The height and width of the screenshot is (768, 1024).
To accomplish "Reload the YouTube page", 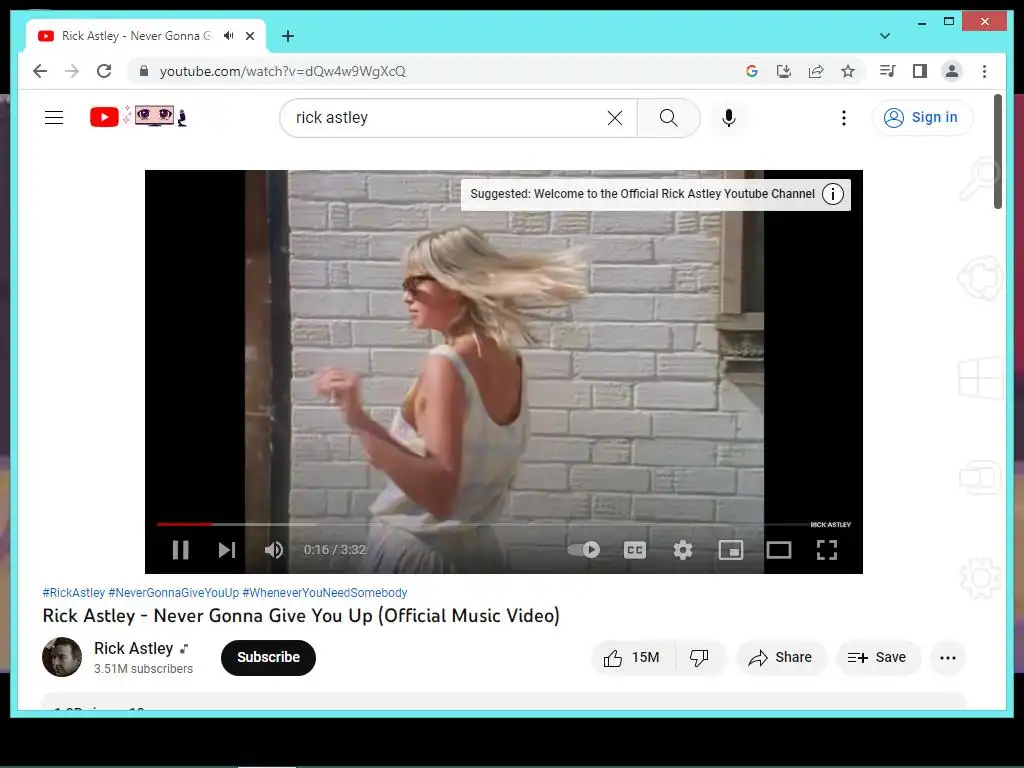I will 104,71.
